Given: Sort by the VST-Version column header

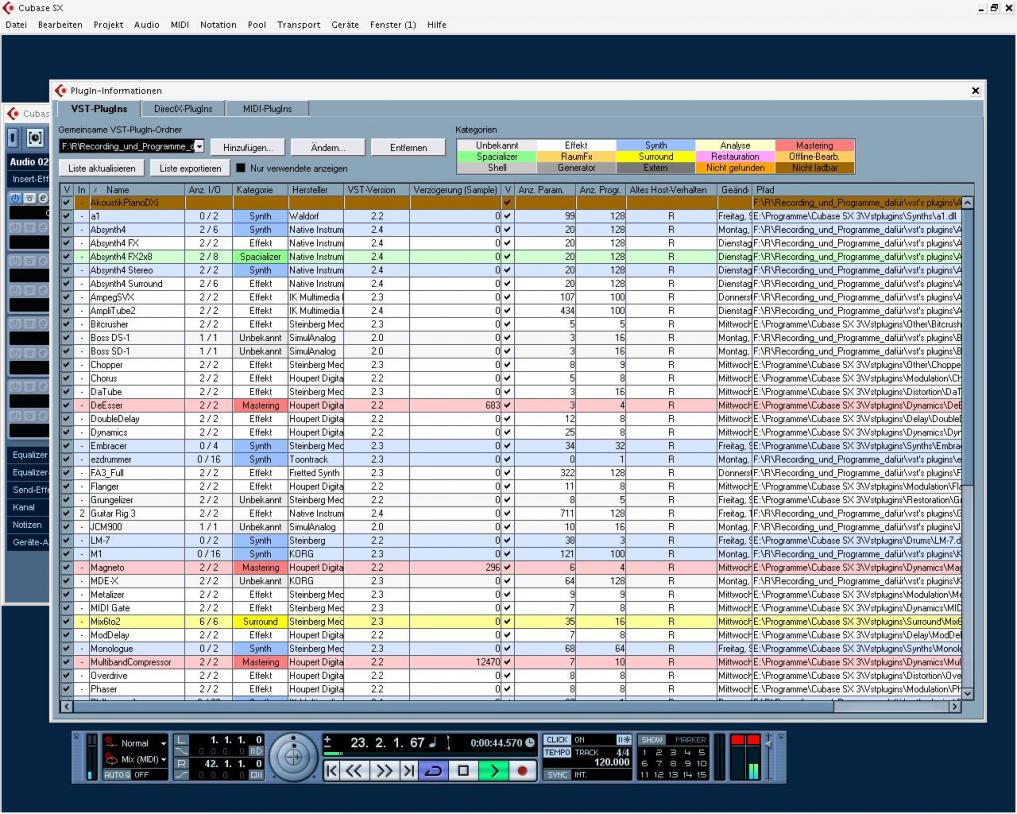Looking at the screenshot, I should (377, 190).
